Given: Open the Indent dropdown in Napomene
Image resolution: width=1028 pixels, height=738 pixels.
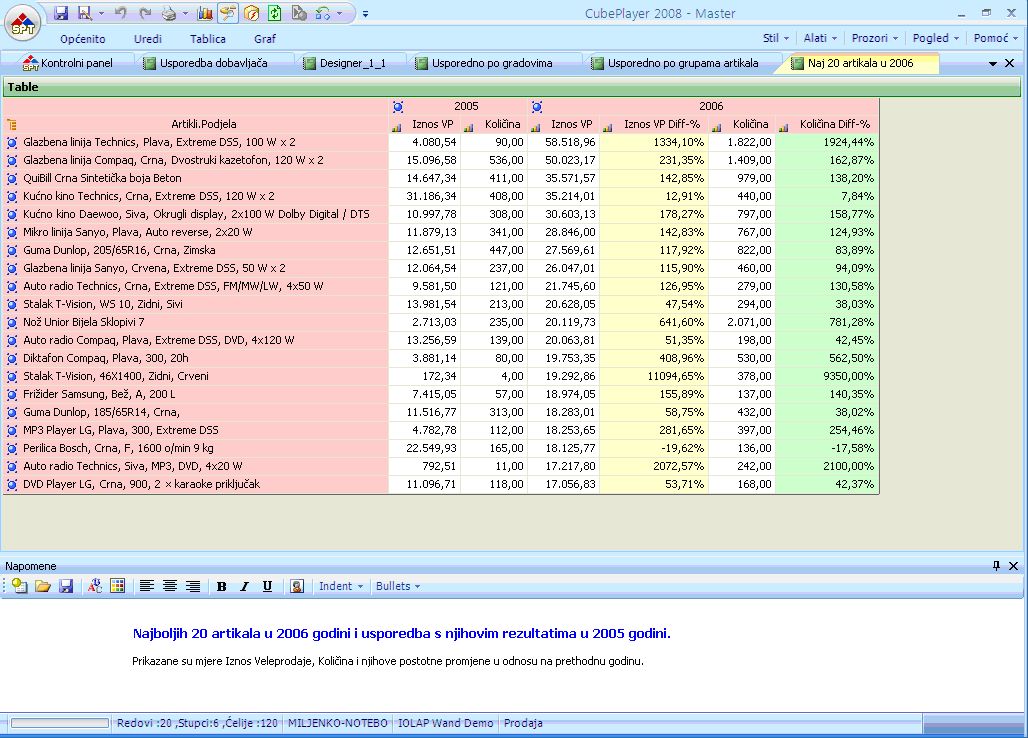Looking at the screenshot, I should tap(341, 587).
